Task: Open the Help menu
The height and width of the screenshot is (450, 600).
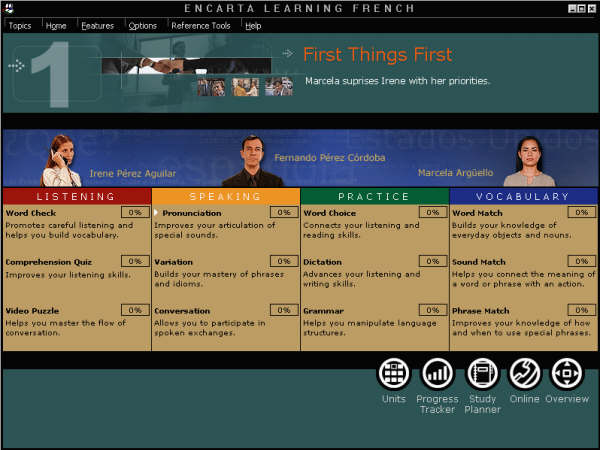Action: [x=253, y=26]
